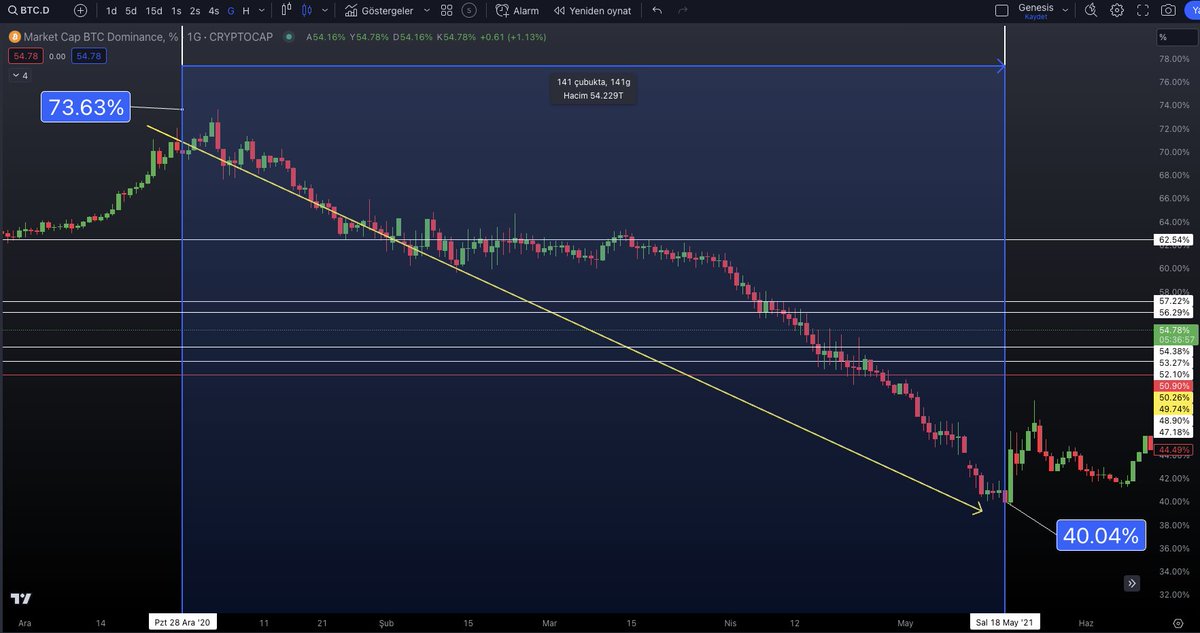Image resolution: width=1200 pixels, height=633 pixels.
Task: Click the add symbol plus icon
Action: [x=80, y=10]
